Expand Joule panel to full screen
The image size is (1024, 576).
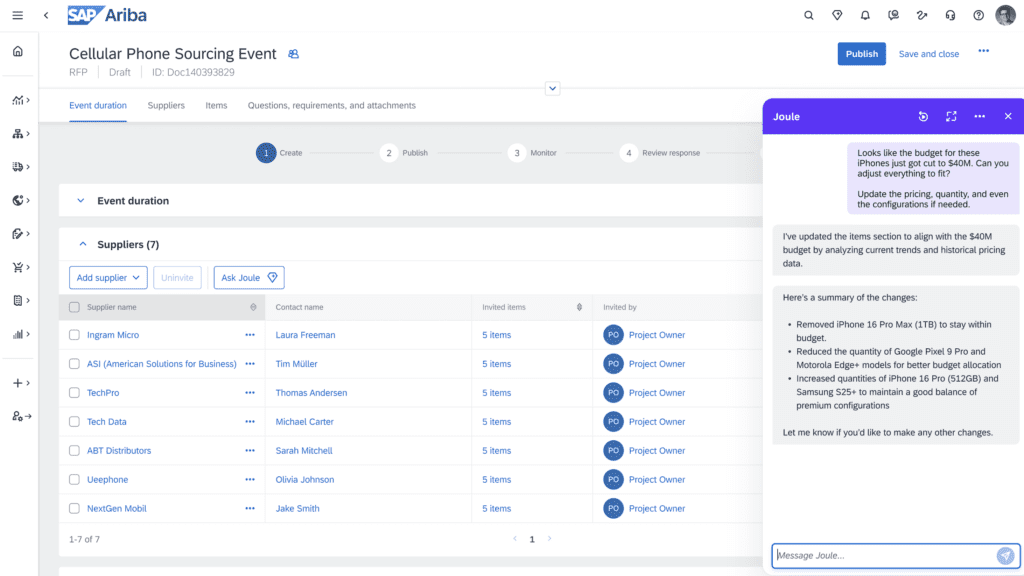click(x=951, y=117)
